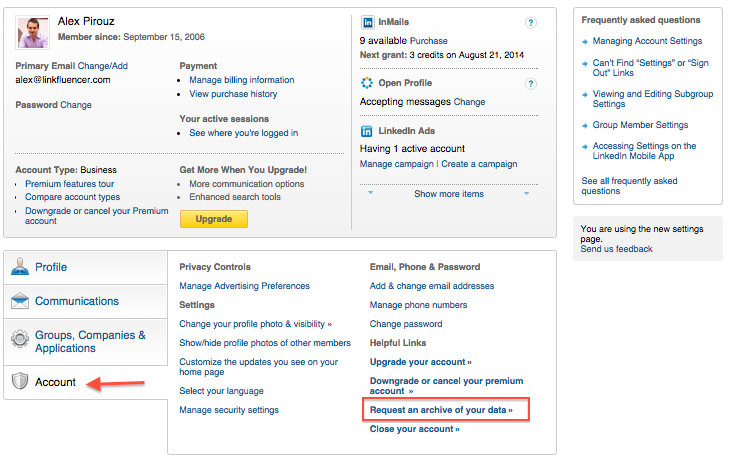Click Close your account link
This screenshot has width=729, height=461.
pyautogui.click(x=415, y=429)
